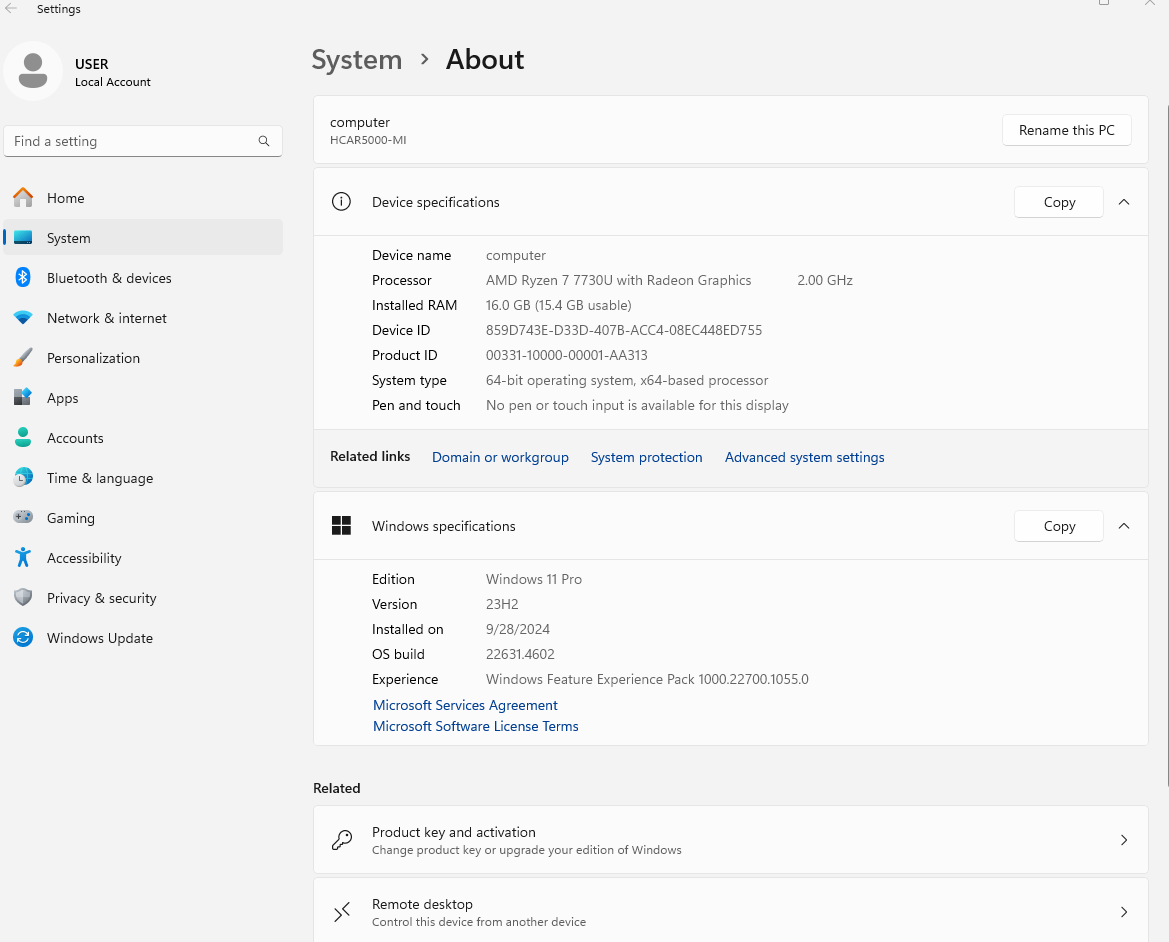Open Microsoft Software License Terms link
Image resolution: width=1169 pixels, height=942 pixels.
coord(476,726)
